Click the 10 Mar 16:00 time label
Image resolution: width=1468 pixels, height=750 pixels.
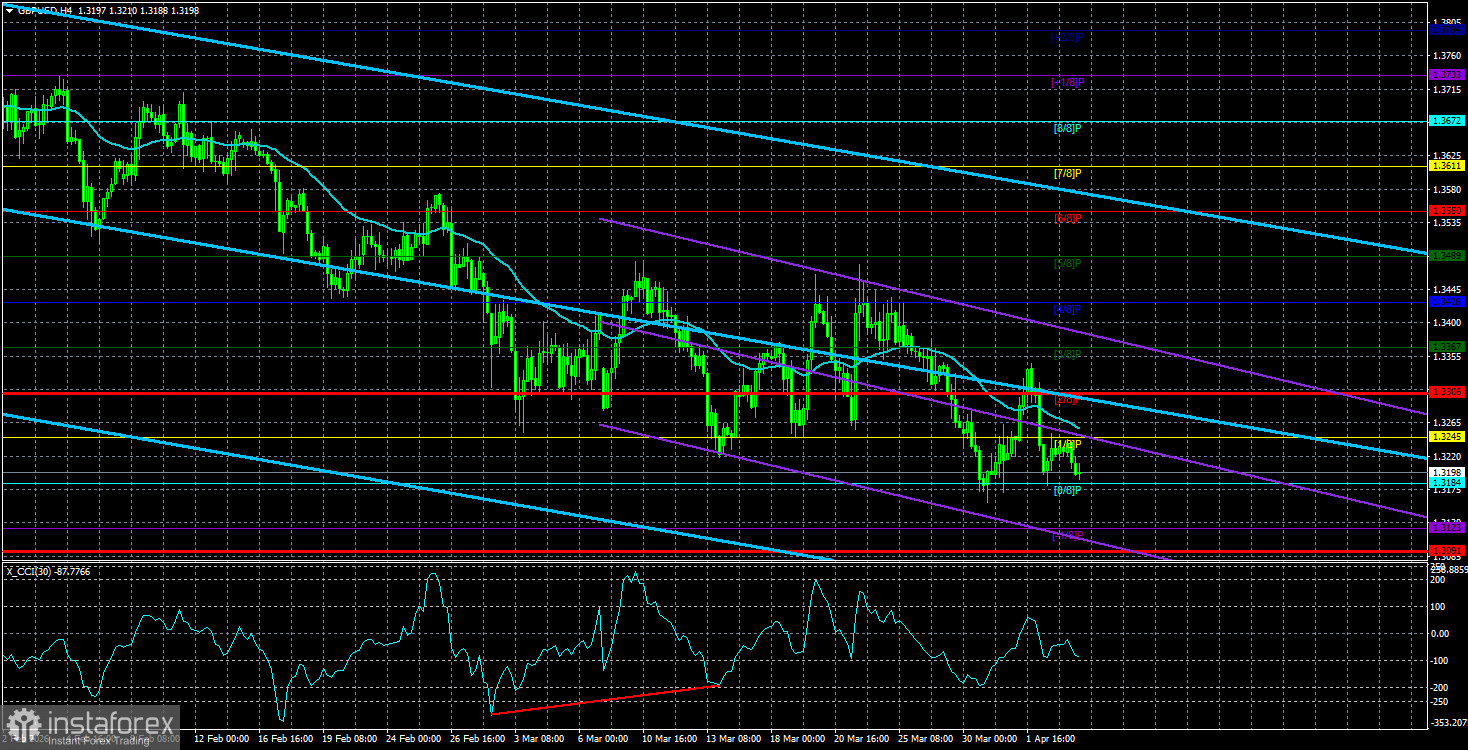(x=669, y=739)
